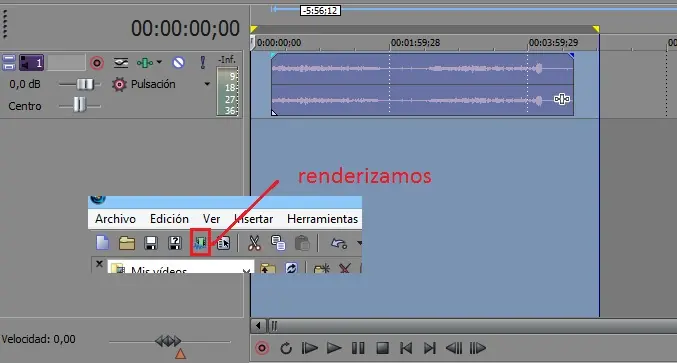The height and width of the screenshot is (363, 677).
Task: Click the left yellow loop region marker
Action: [254, 29]
